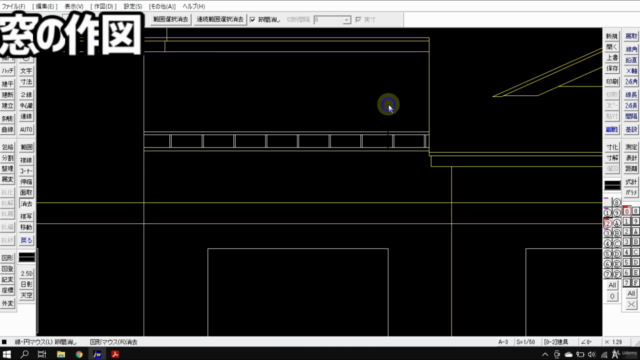Click 戻る to undo
This screenshot has height=360, width=640.
26,240
